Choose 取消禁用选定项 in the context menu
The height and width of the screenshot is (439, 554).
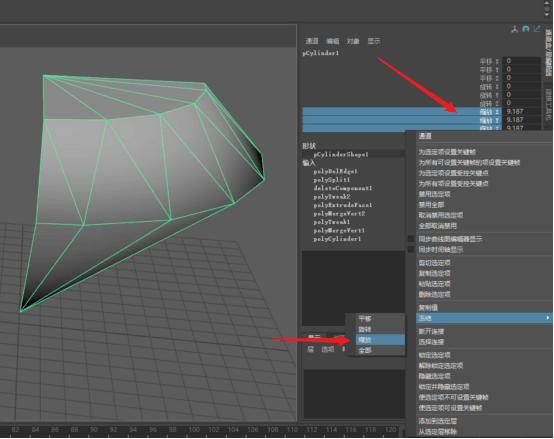point(441,215)
